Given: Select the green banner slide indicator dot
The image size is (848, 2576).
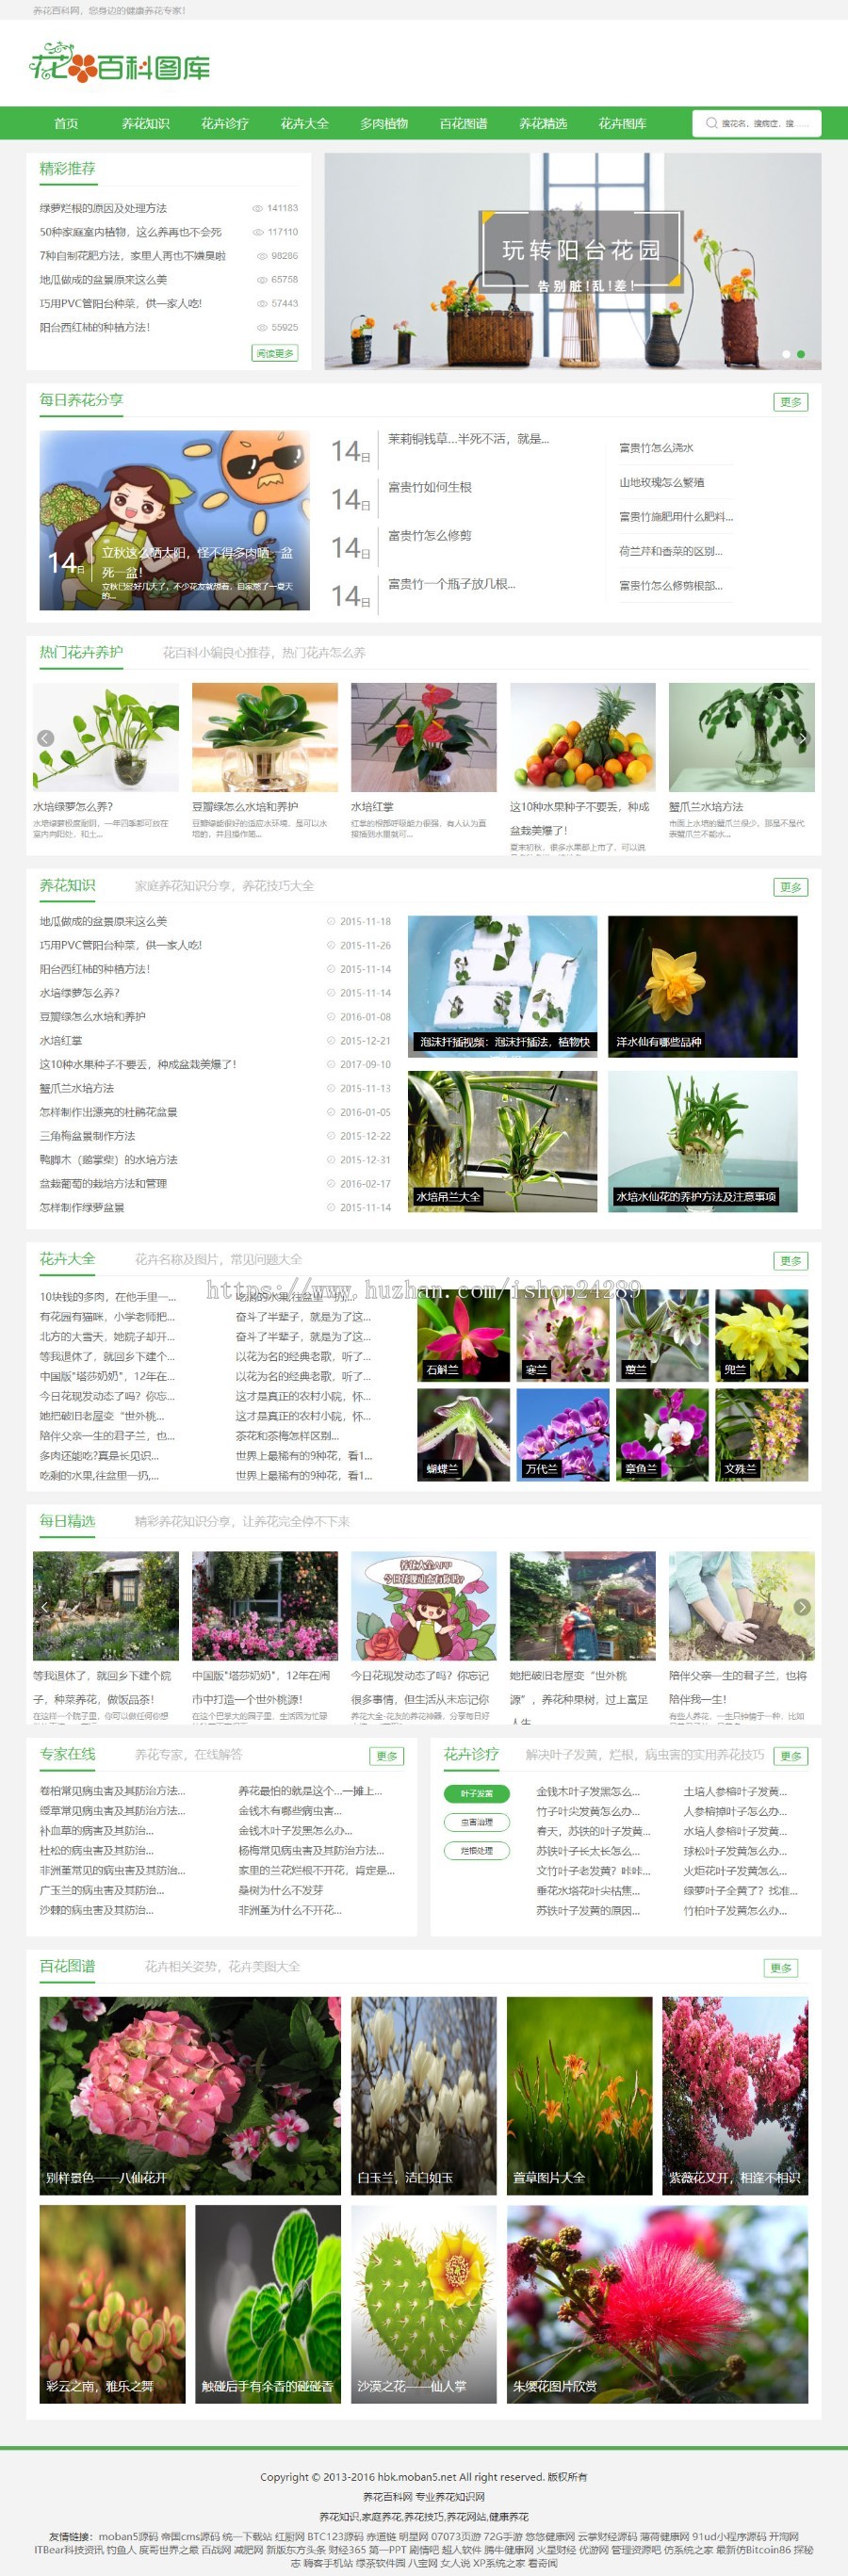Looking at the screenshot, I should click(x=801, y=354).
